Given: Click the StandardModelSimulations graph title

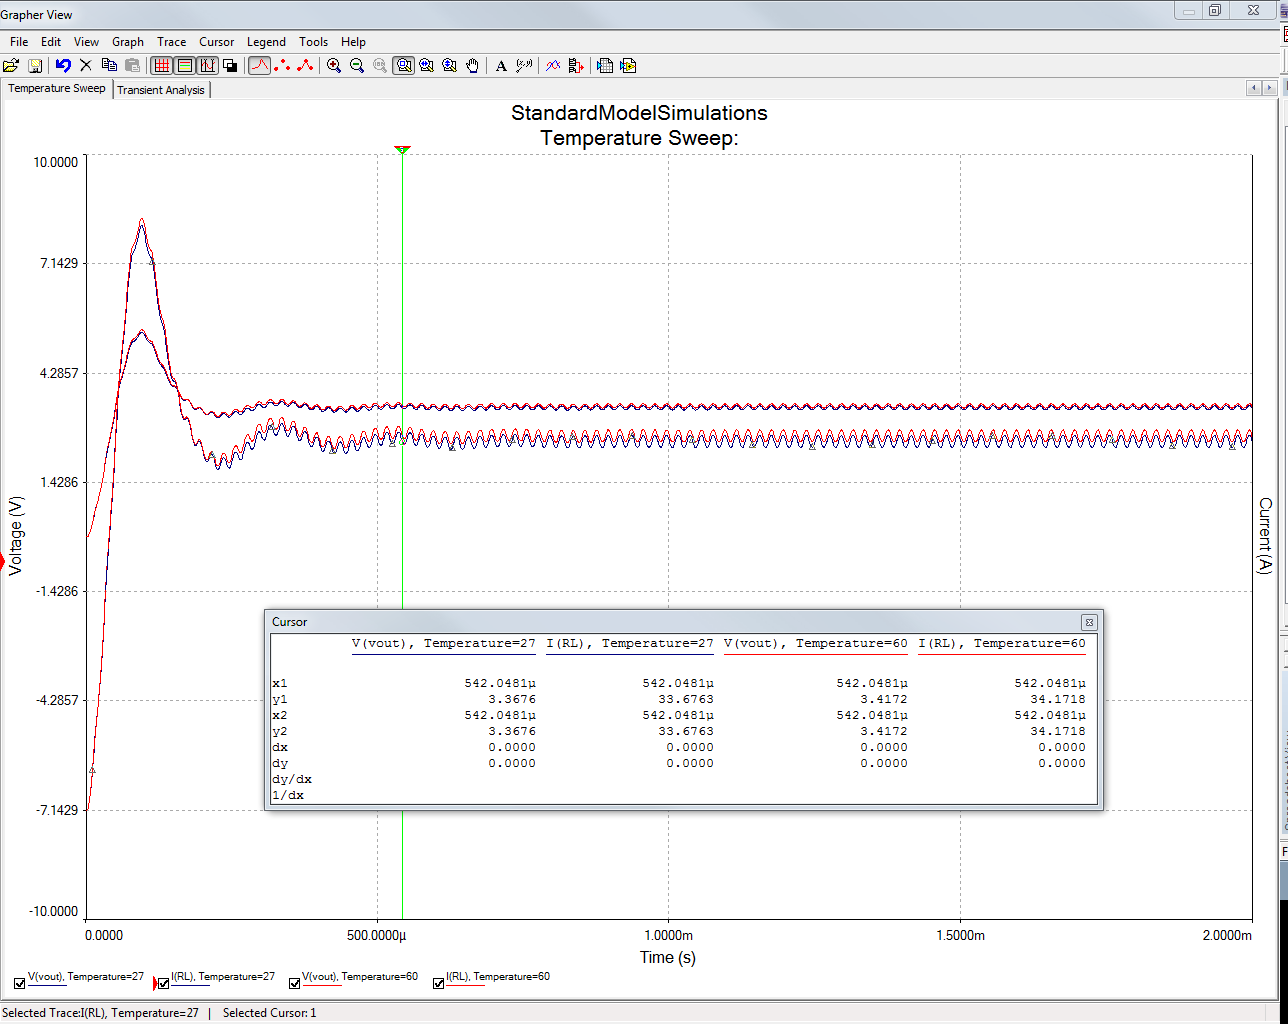Looking at the screenshot, I should point(639,113).
